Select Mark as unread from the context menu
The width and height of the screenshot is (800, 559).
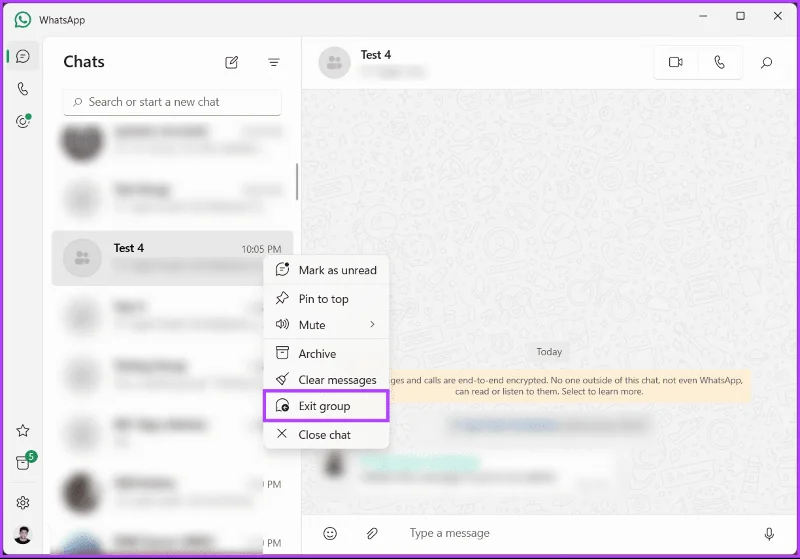coord(326,270)
